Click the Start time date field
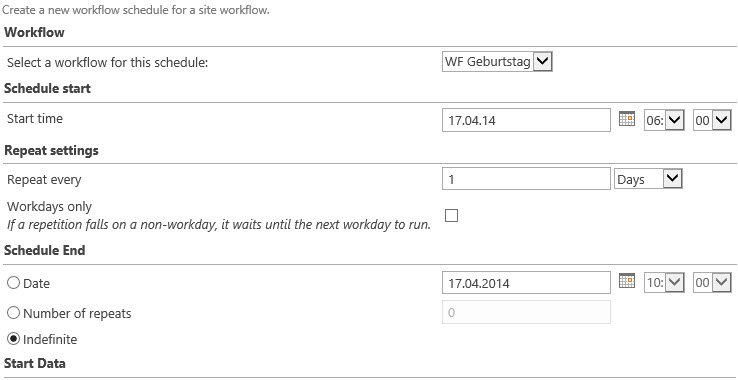 pos(526,120)
